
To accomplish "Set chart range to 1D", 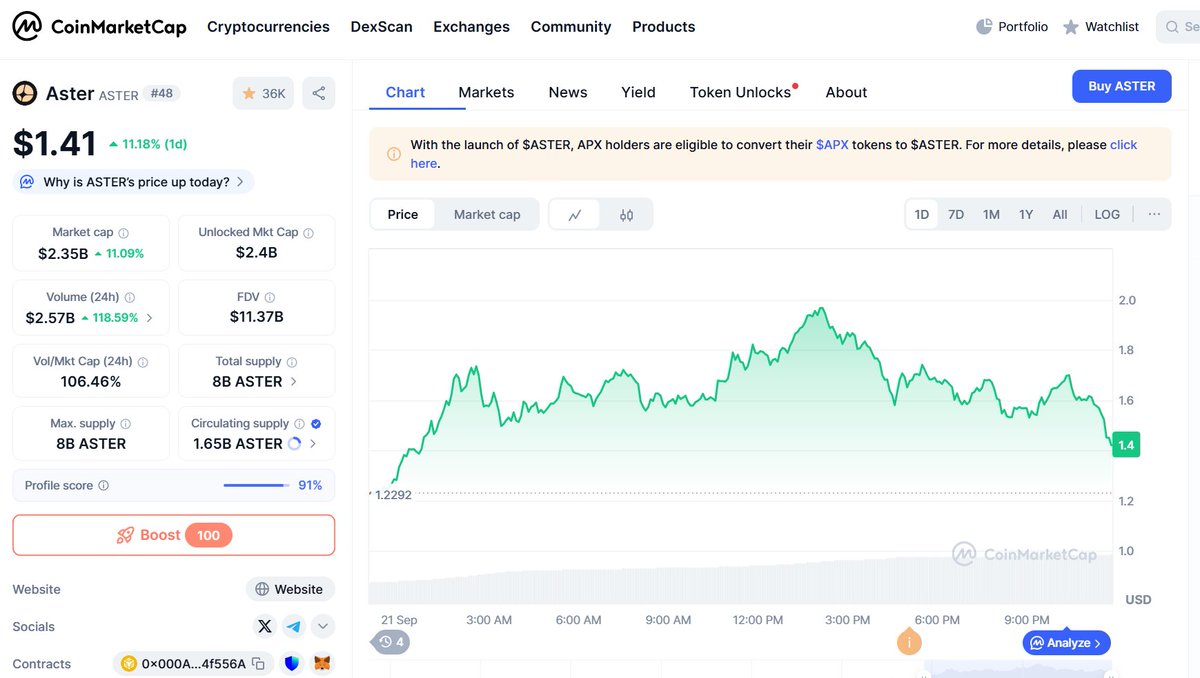I will pyautogui.click(x=922, y=214).
